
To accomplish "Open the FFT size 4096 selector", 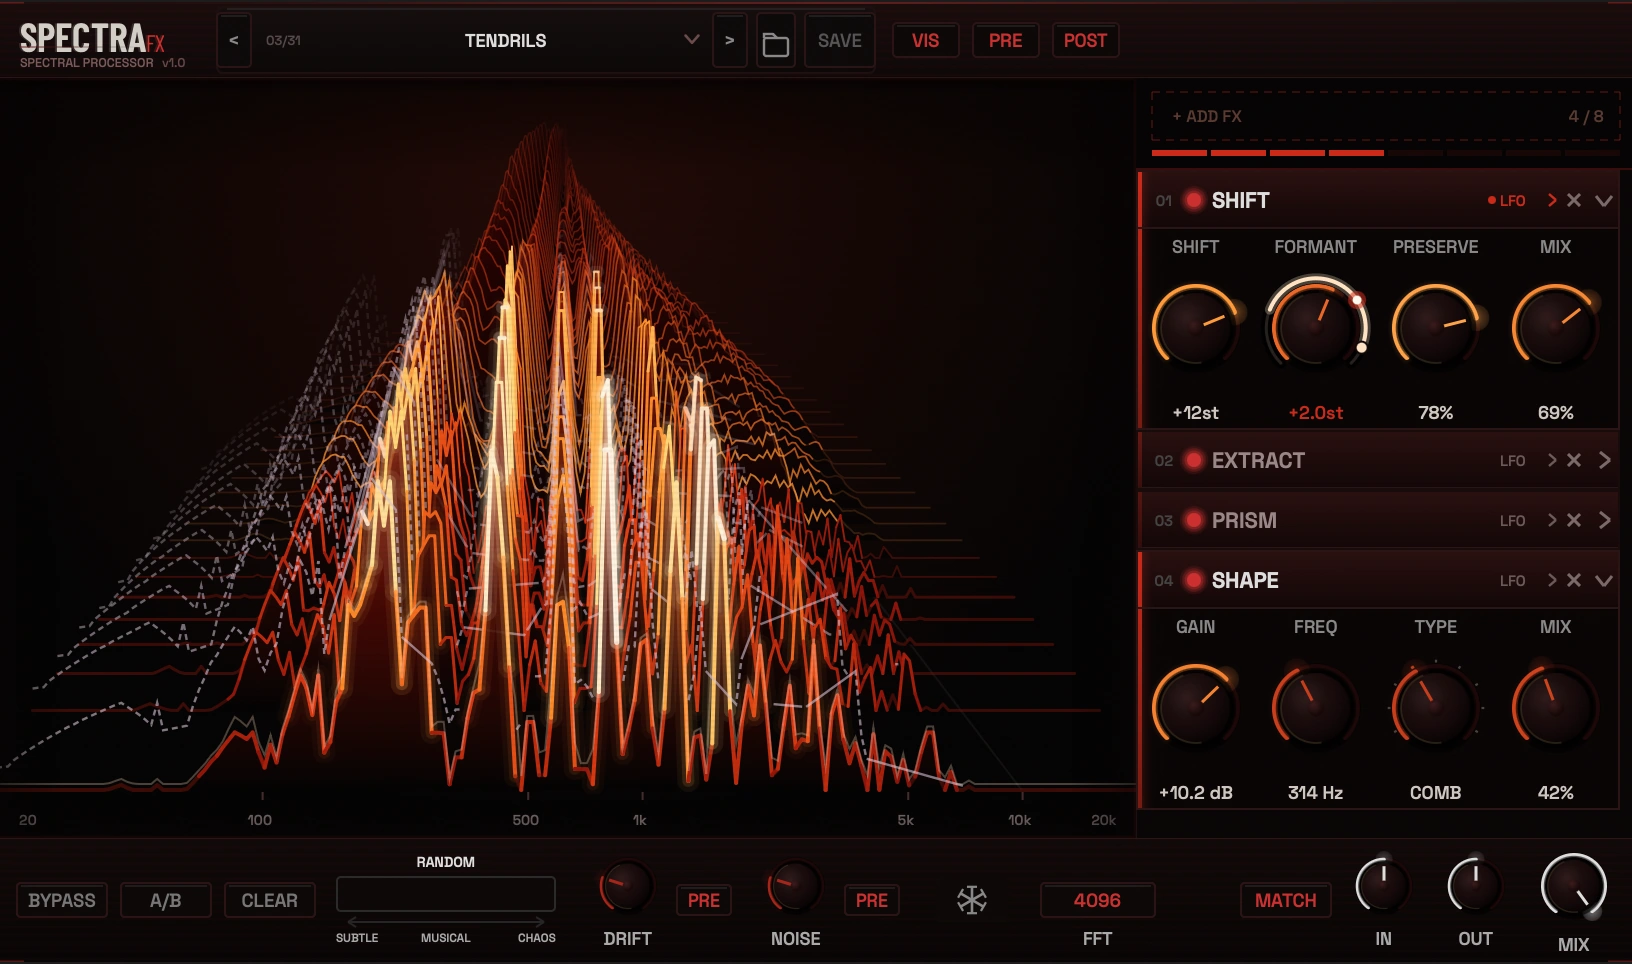I will pos(1098,900).
